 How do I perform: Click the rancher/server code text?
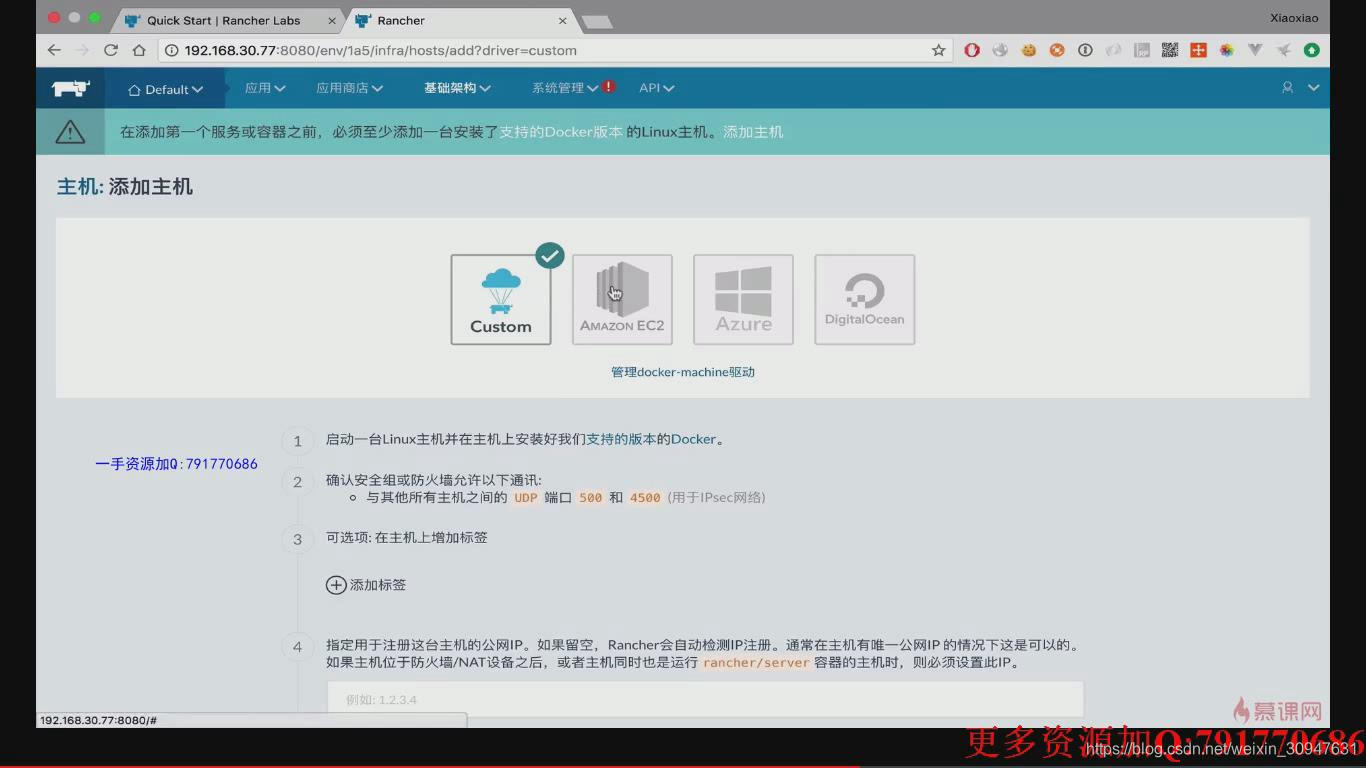pos(756,663)
